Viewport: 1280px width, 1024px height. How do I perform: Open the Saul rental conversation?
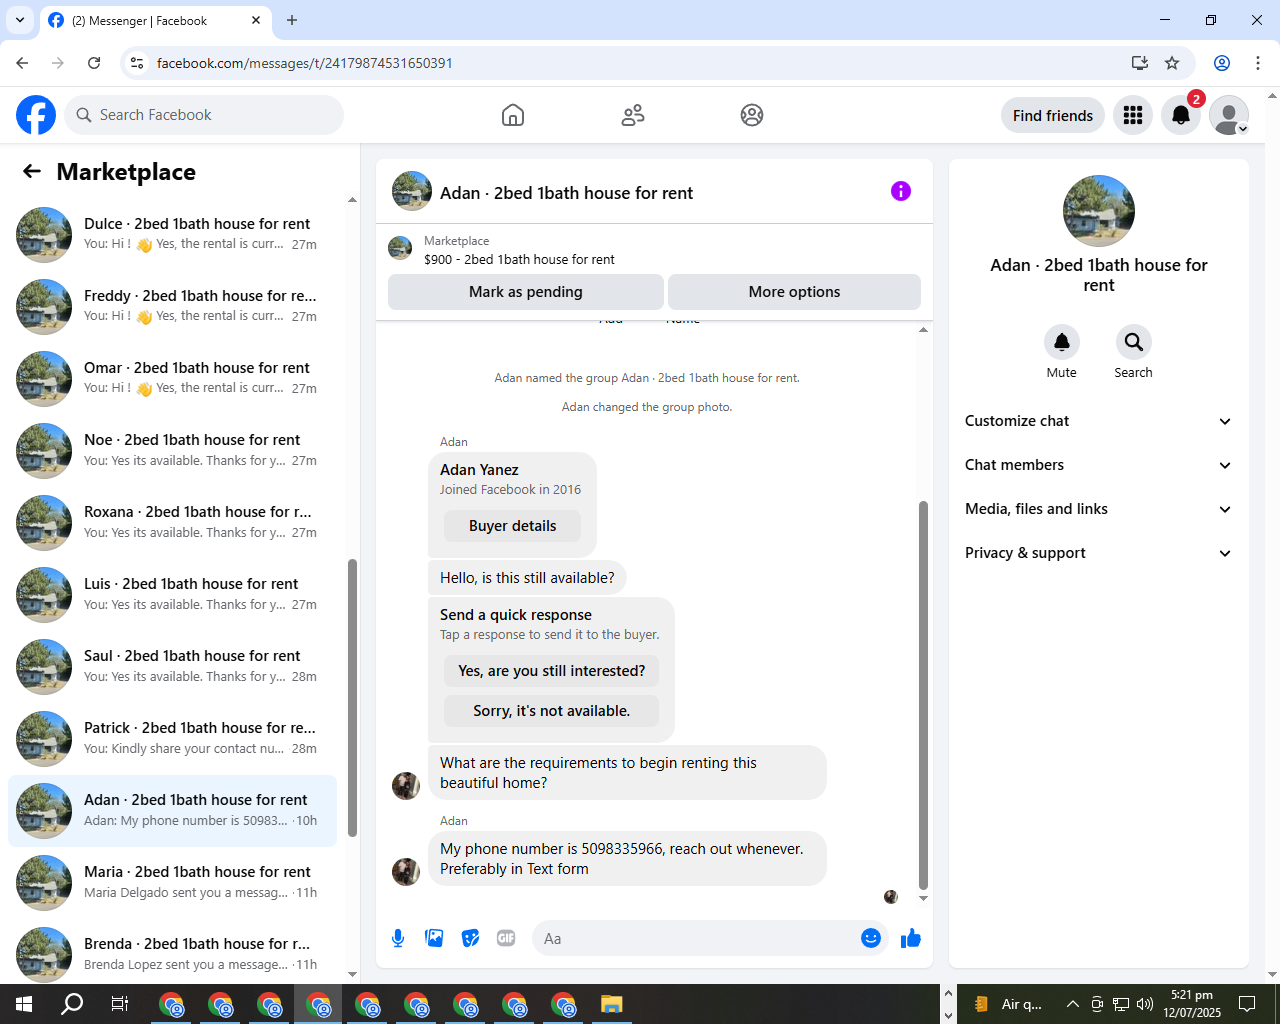coord(172,666)
